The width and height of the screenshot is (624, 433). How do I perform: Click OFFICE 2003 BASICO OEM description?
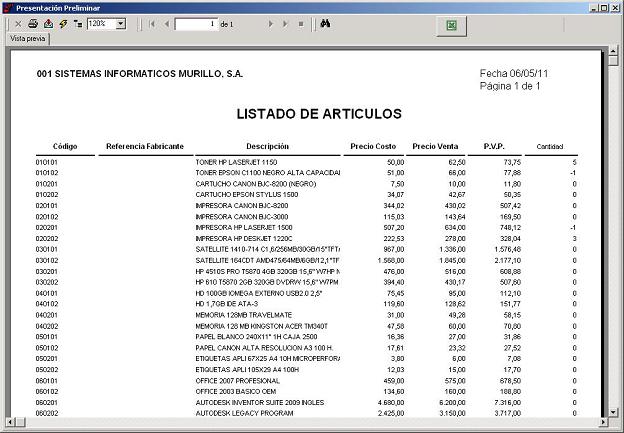pyautogui.click(x=236, y=392)
